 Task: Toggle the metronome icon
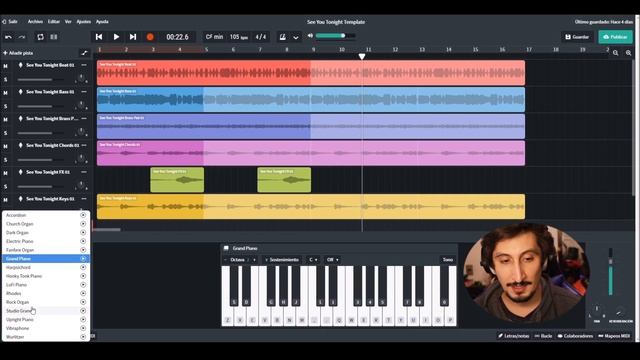pyautogui.click(x=282, y=37)
